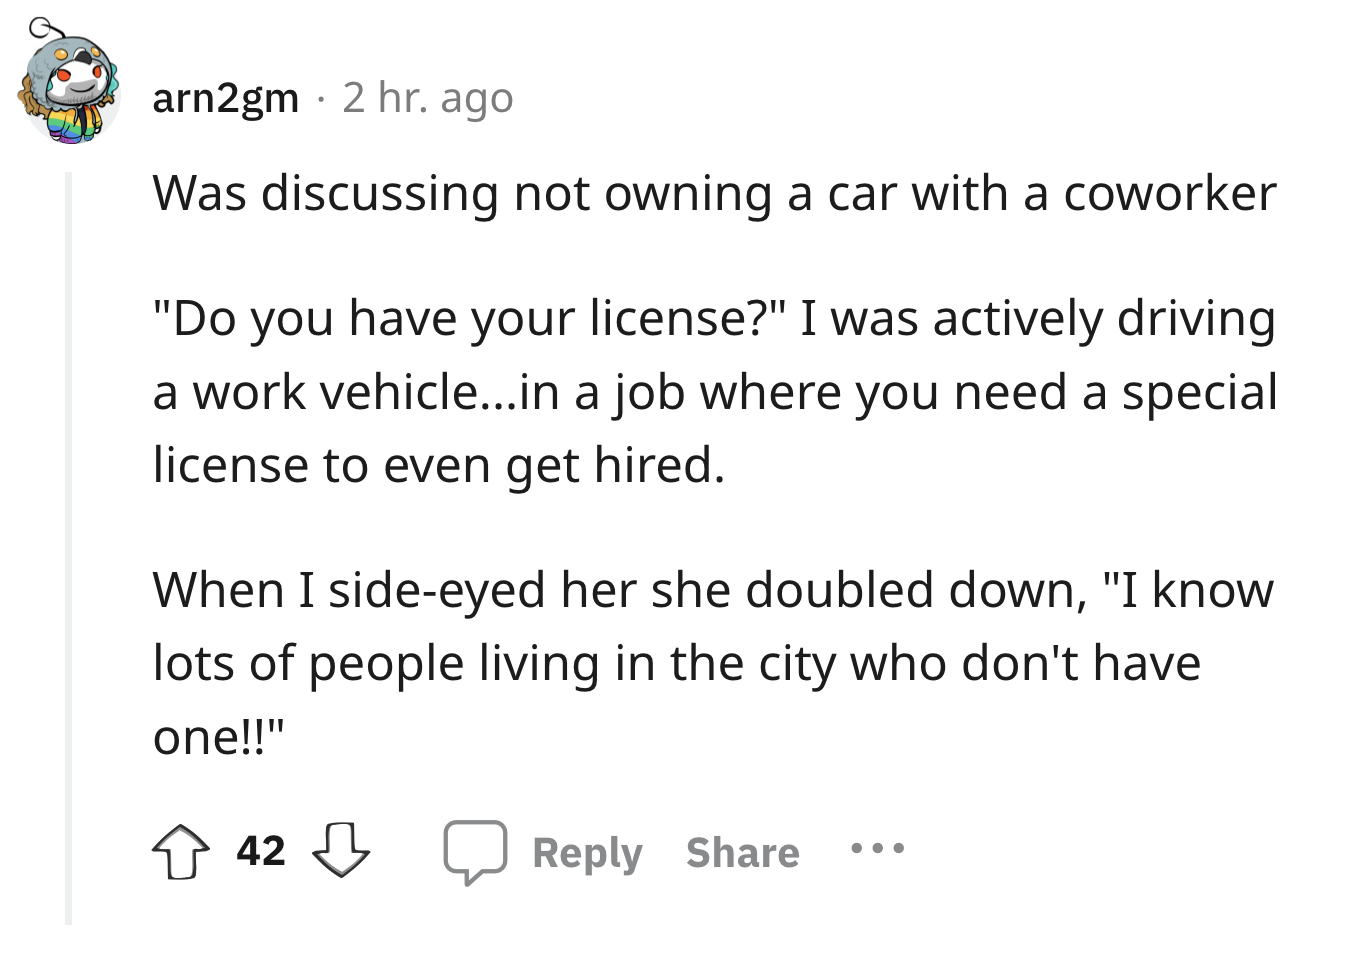Click the word 'coworker' in the first line
The width and height of the screenshot is (1346, 978).
1170,193
